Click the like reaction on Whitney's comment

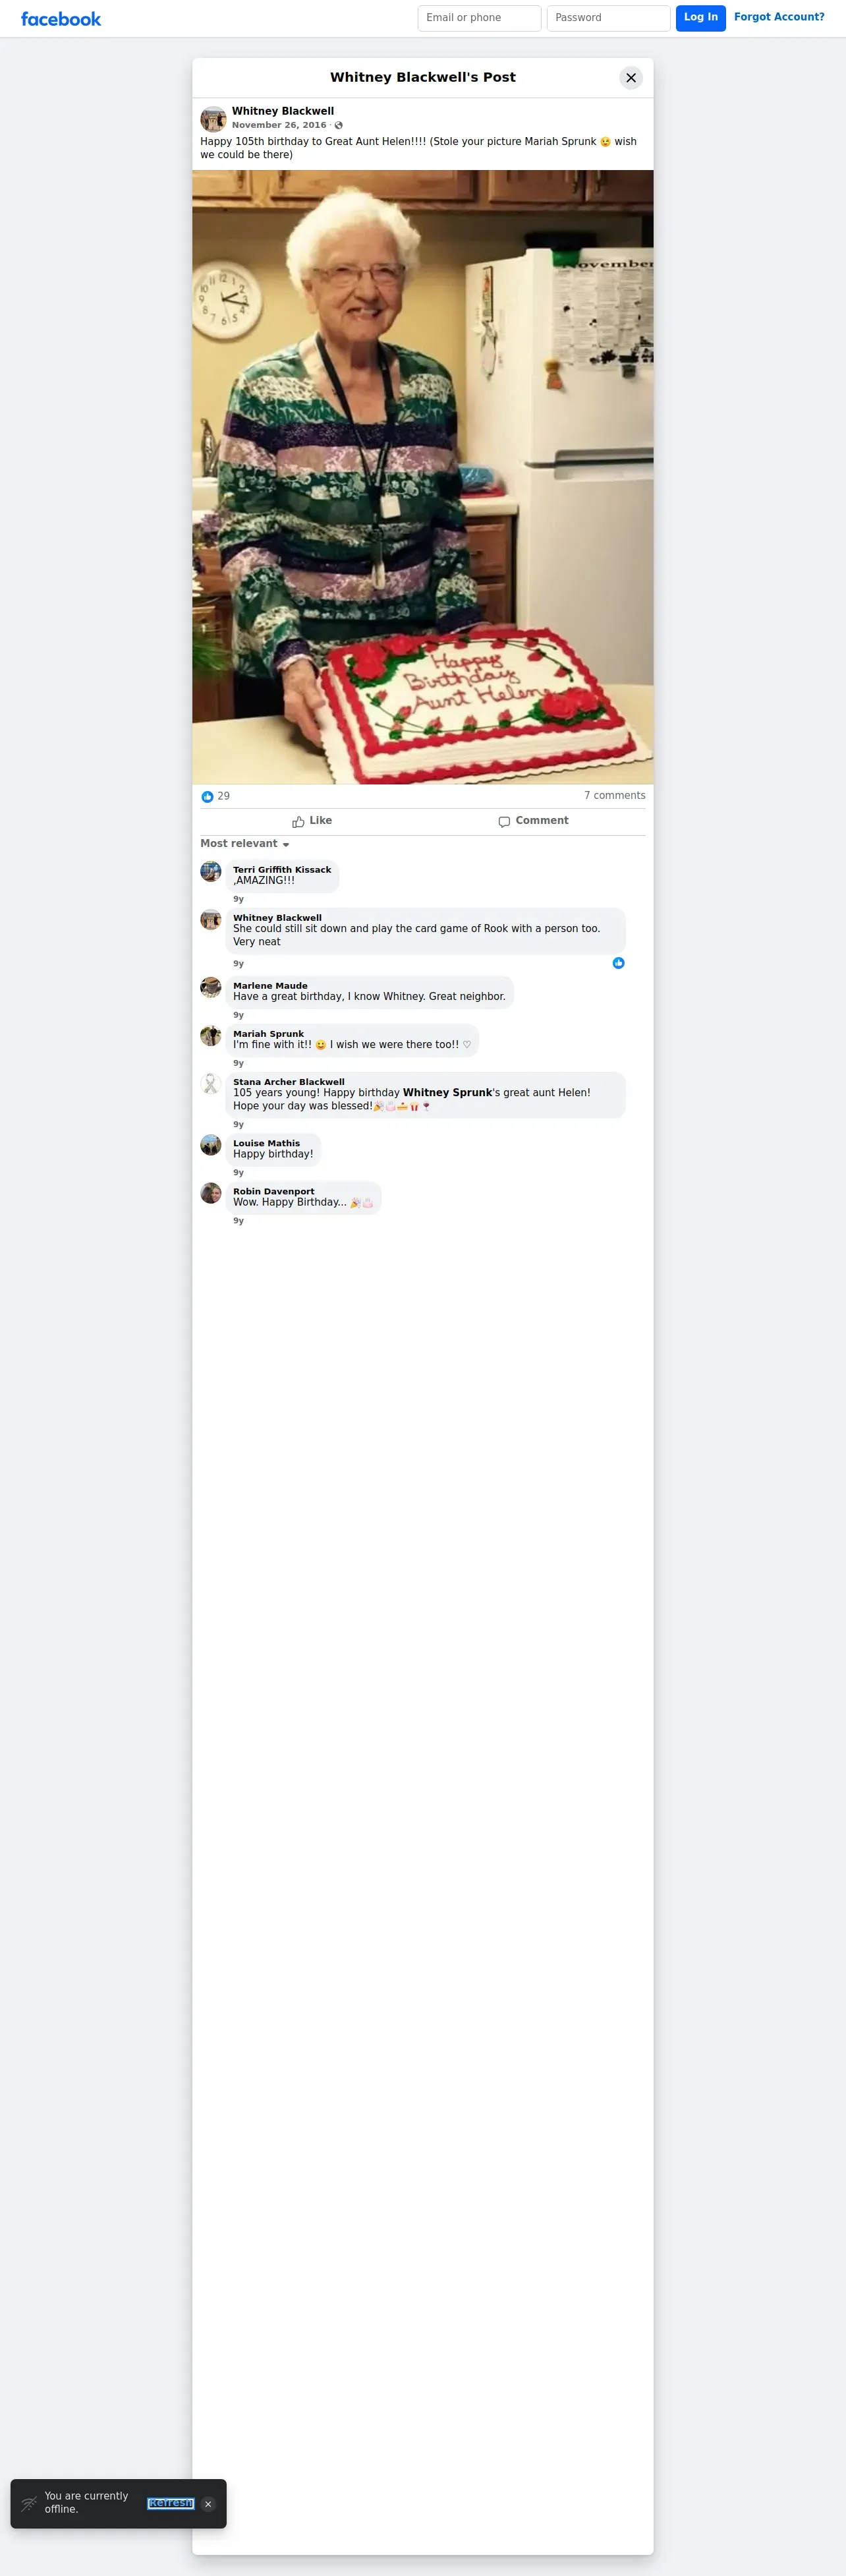[x=618, y=963]
